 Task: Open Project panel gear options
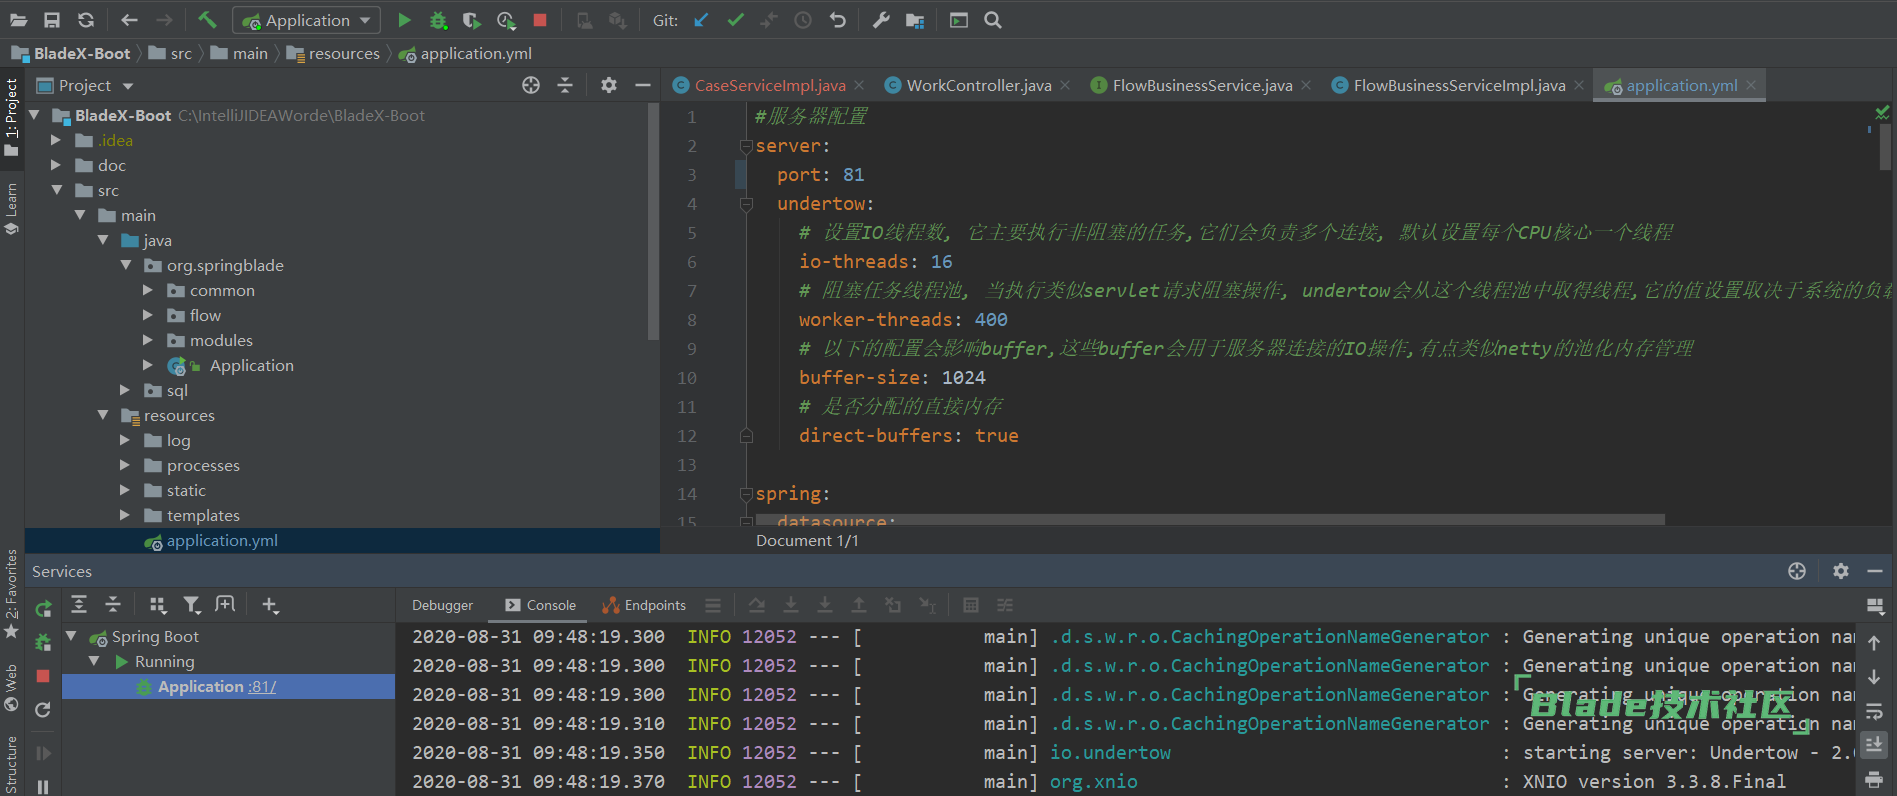[609, 86]
